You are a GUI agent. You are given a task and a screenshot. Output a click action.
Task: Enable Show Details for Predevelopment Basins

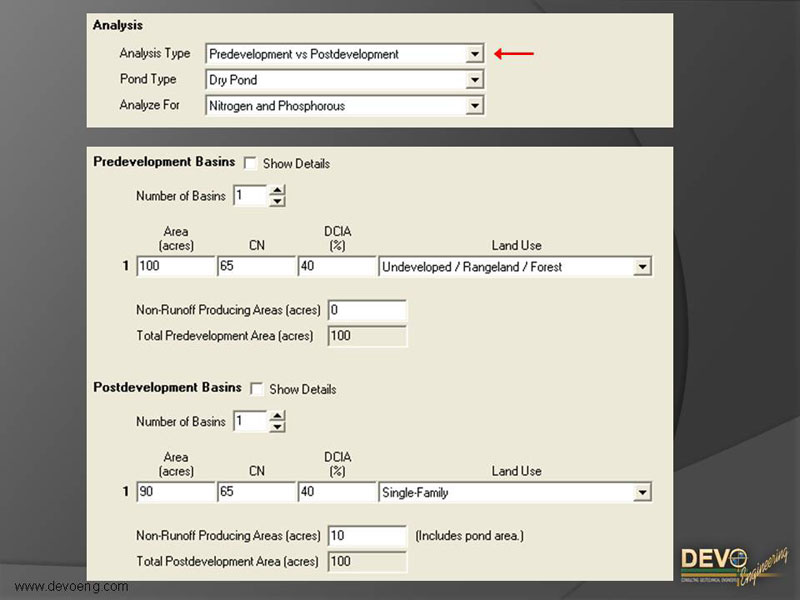tap(250, 163)
